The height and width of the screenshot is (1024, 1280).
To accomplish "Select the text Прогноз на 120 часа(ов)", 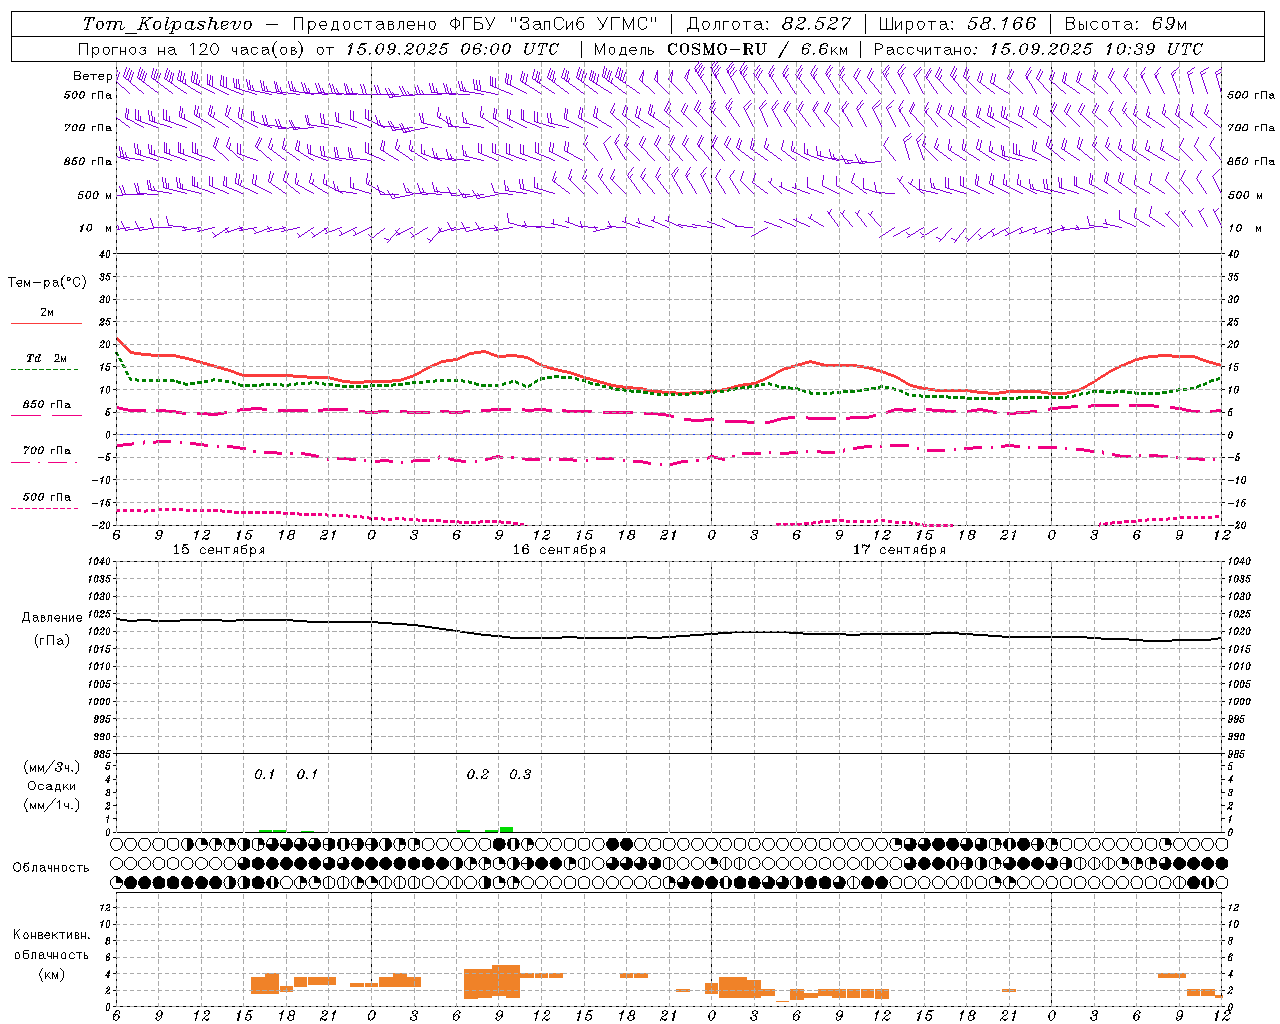I will point(192,49).
